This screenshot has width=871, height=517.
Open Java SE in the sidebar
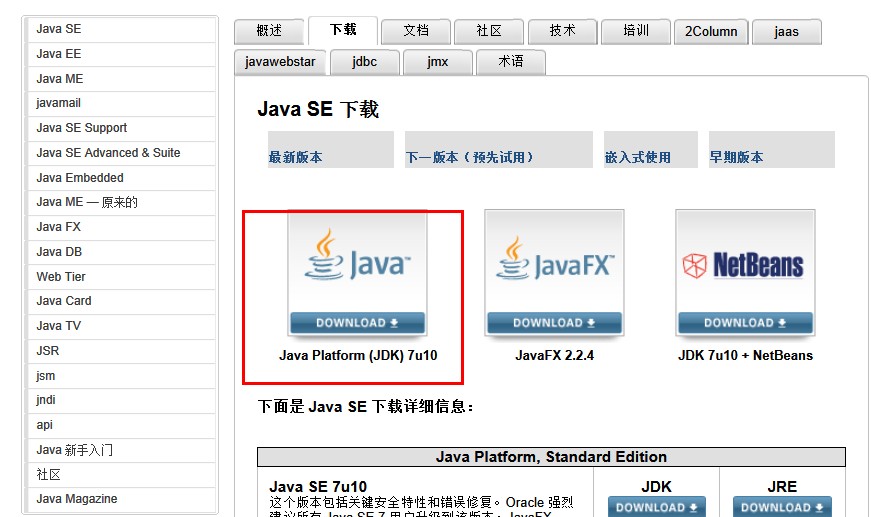tap(121, 29)
